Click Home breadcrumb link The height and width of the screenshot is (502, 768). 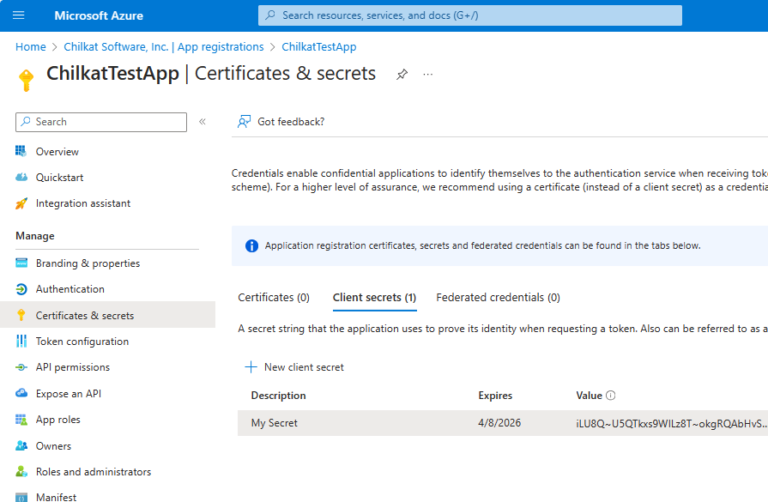coord(30,47)
